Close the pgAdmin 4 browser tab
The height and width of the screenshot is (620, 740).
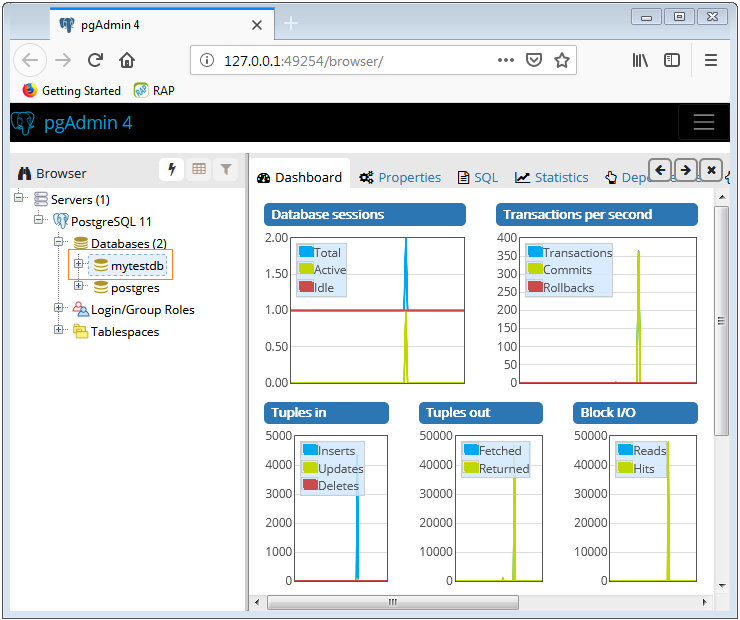pos(257,25)
